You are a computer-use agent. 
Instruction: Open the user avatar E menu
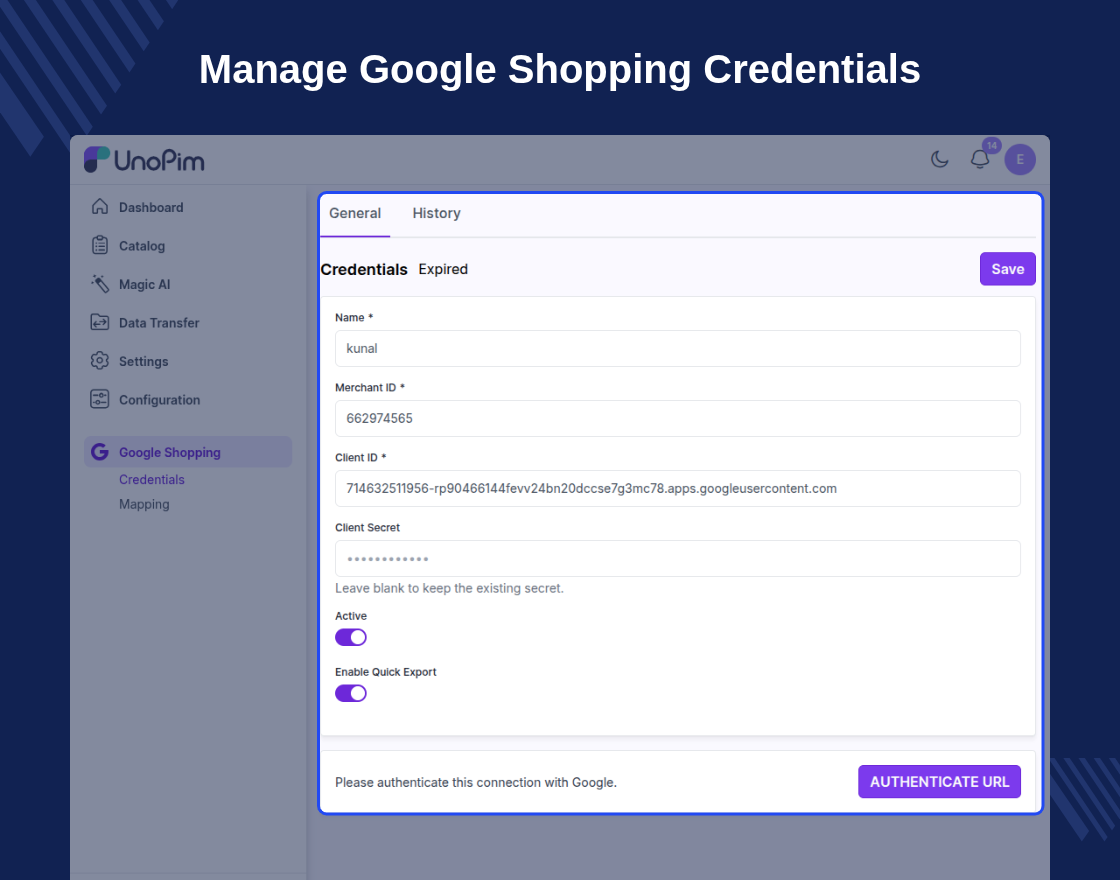tap(1020, 159)
